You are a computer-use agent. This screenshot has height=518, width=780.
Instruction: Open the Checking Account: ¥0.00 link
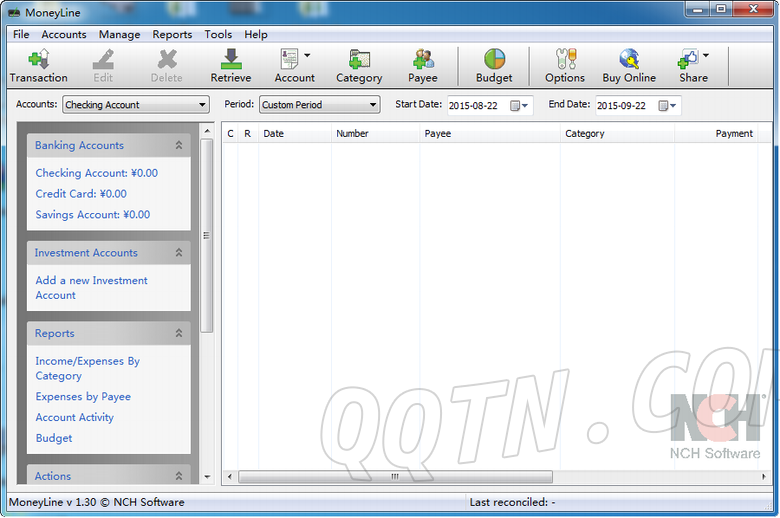pyautogui.click(x=97, y=173)
